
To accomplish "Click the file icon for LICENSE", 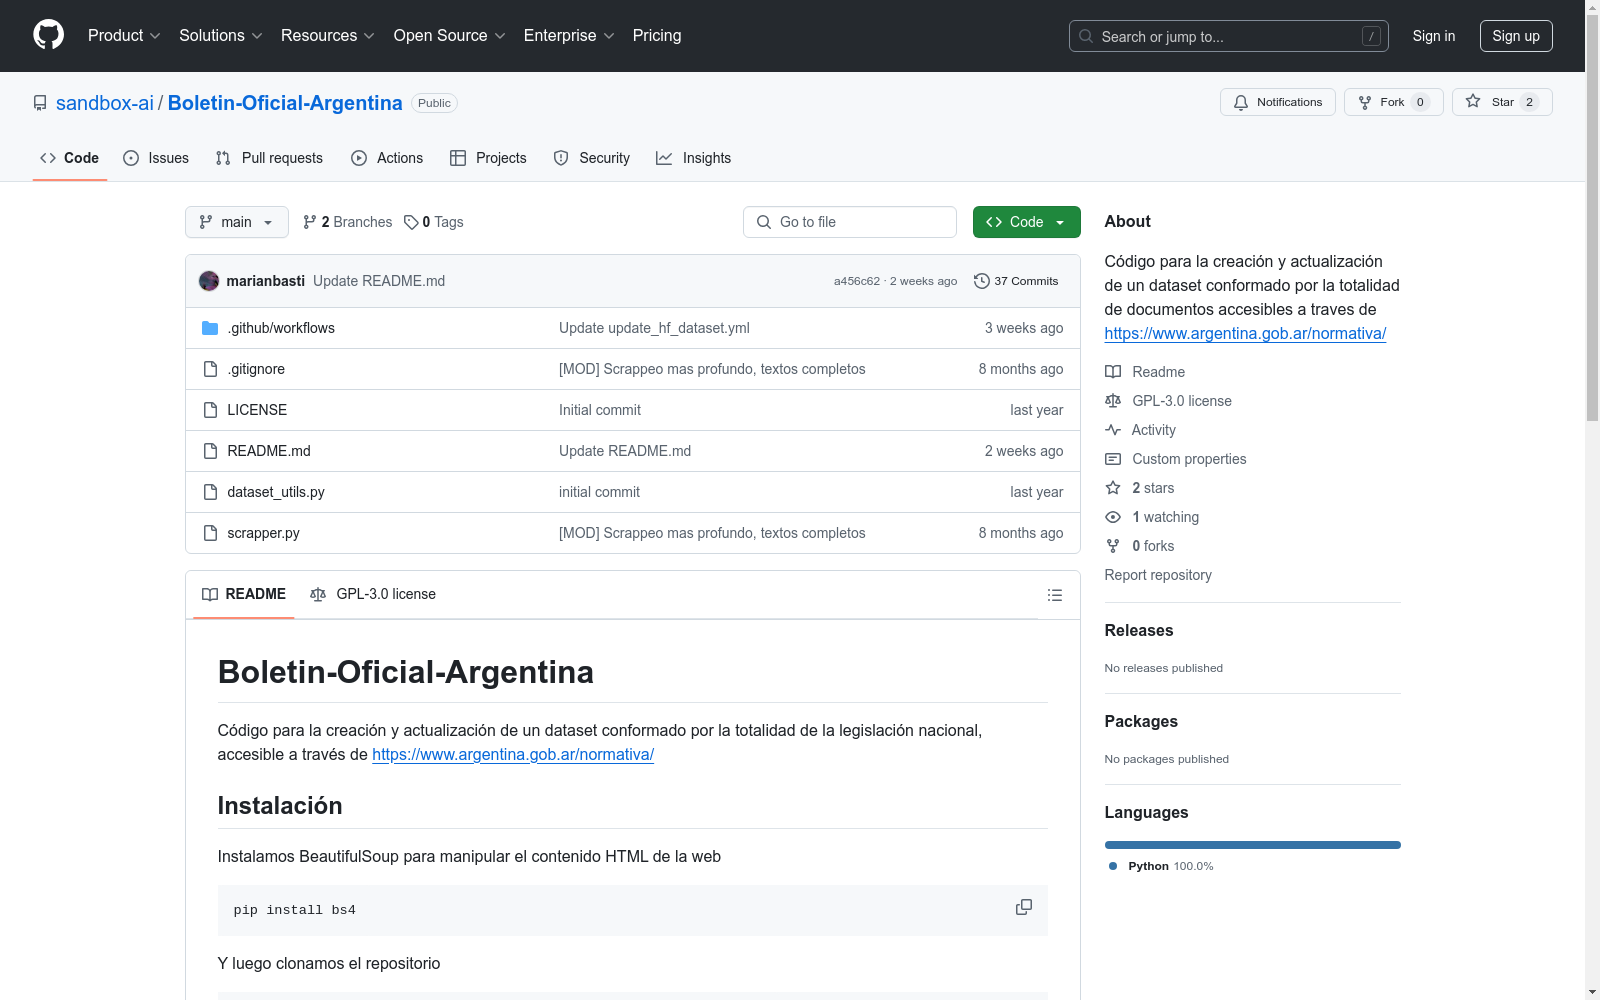I will coord(210,410).
